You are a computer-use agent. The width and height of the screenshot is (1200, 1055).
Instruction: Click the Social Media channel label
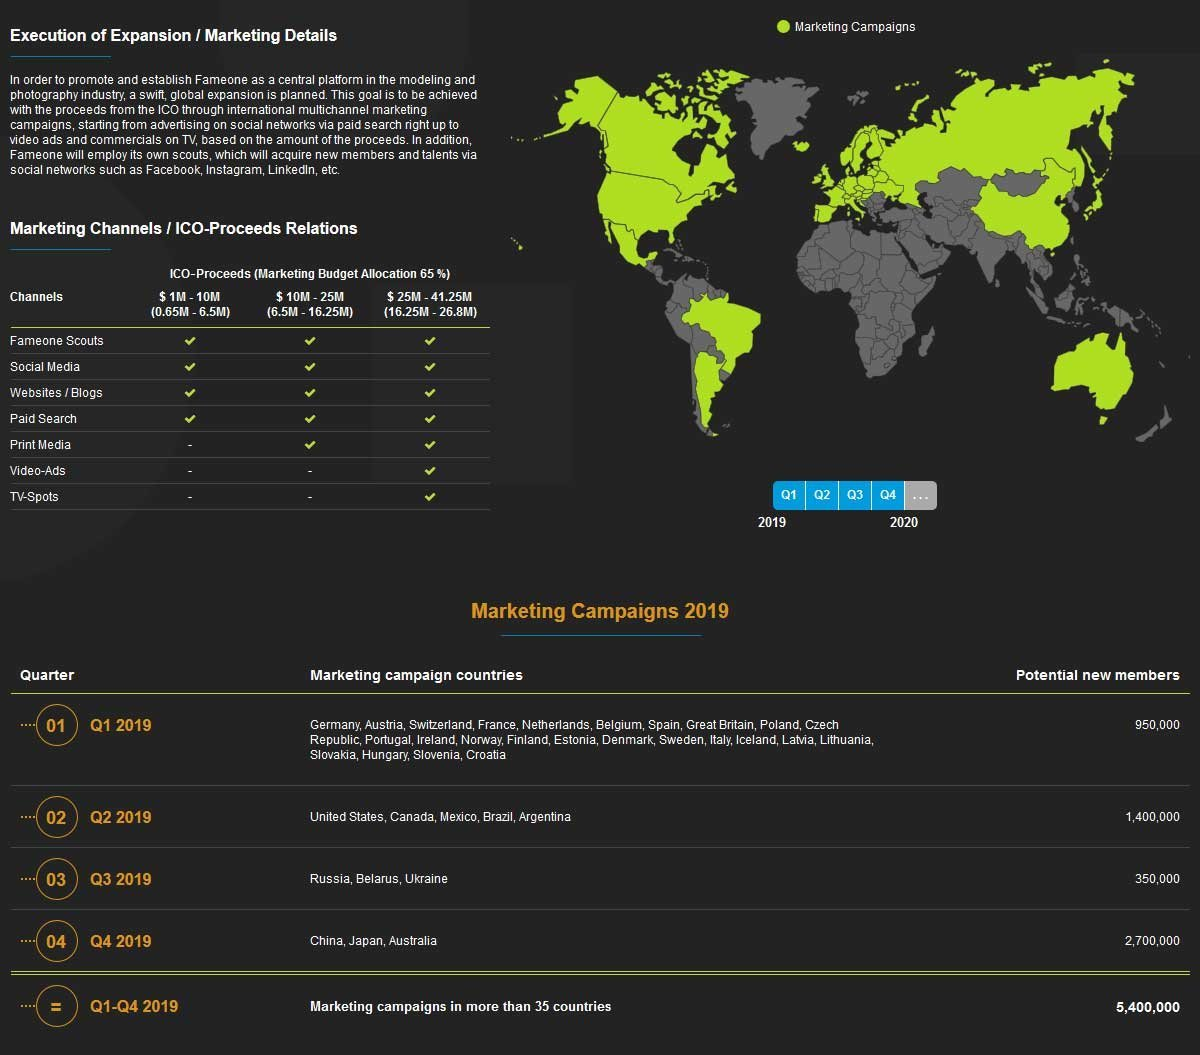45,367
